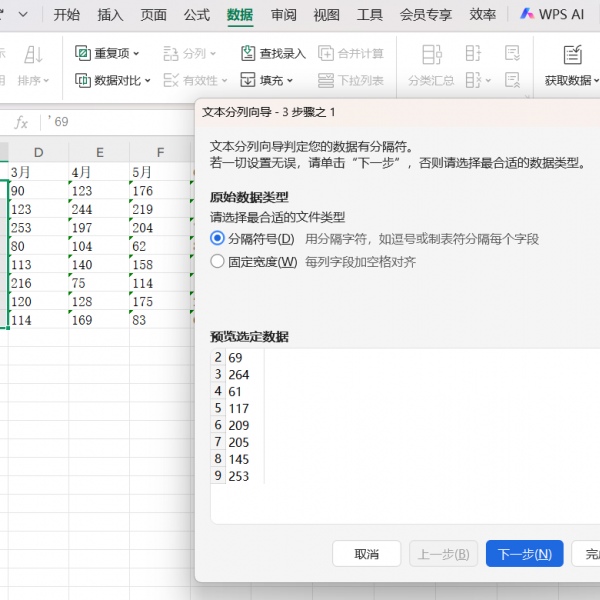Screen dimensions: 600x600
Task: Select cell with value 244 in column E
Action: (98, 209)
